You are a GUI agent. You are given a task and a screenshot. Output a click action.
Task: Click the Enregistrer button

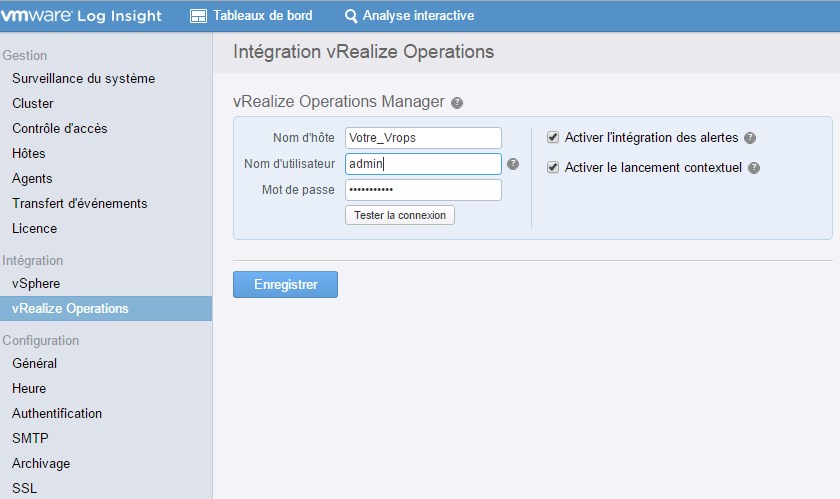(285, 285)
